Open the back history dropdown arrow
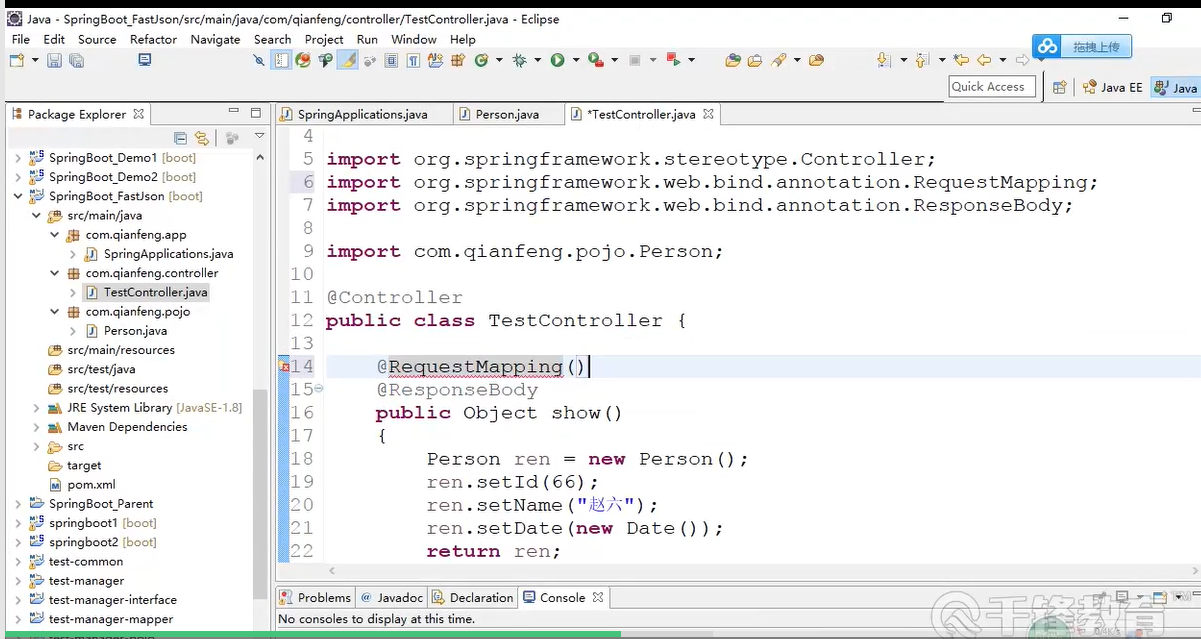Screen dimensions: 1201x639 click(x=1003, y=60)
